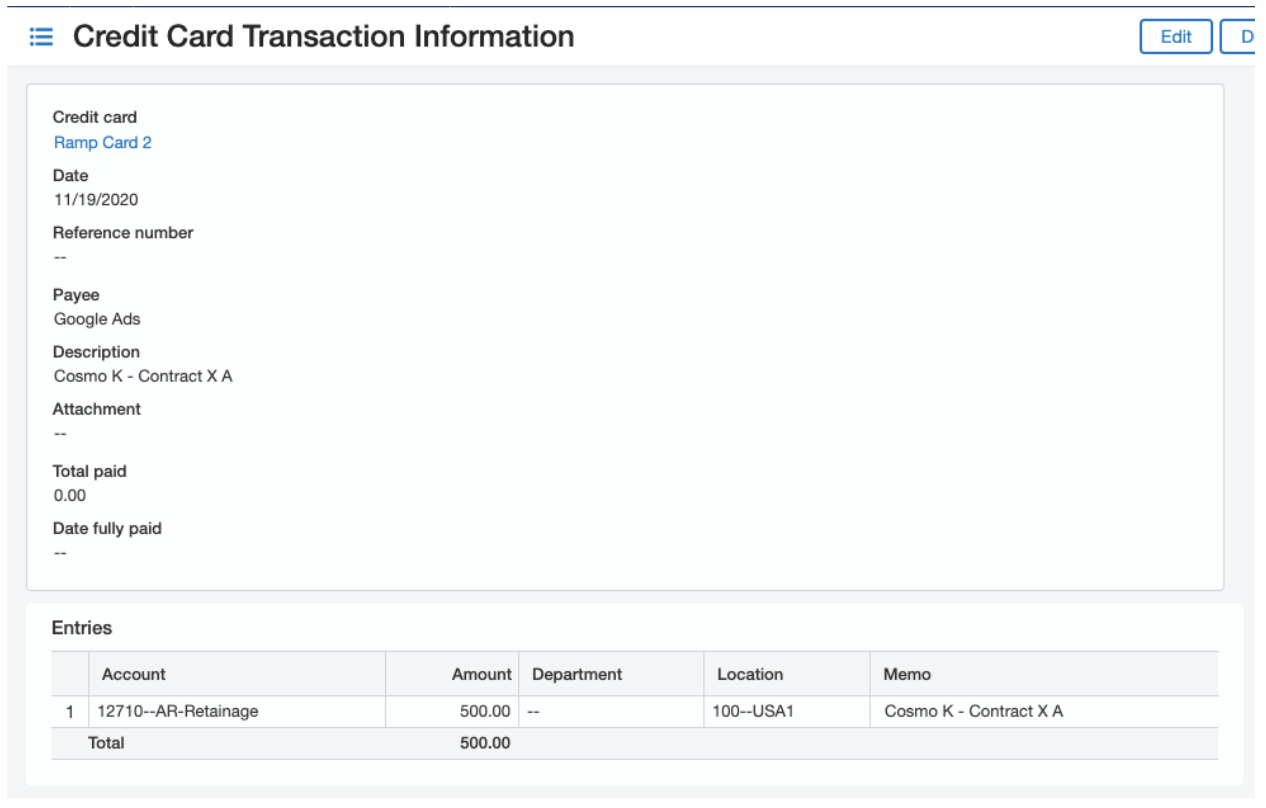
Task: Click the Credit card field label
Action: (x=95, y=118)
